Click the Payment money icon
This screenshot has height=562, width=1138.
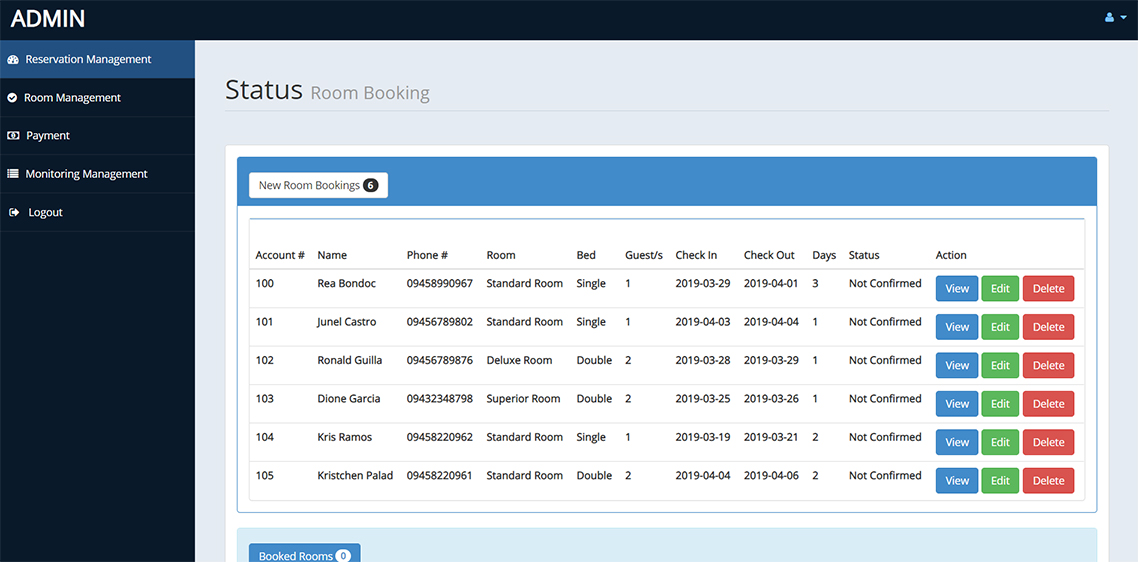pyautogui.click(x=13, y=136)
